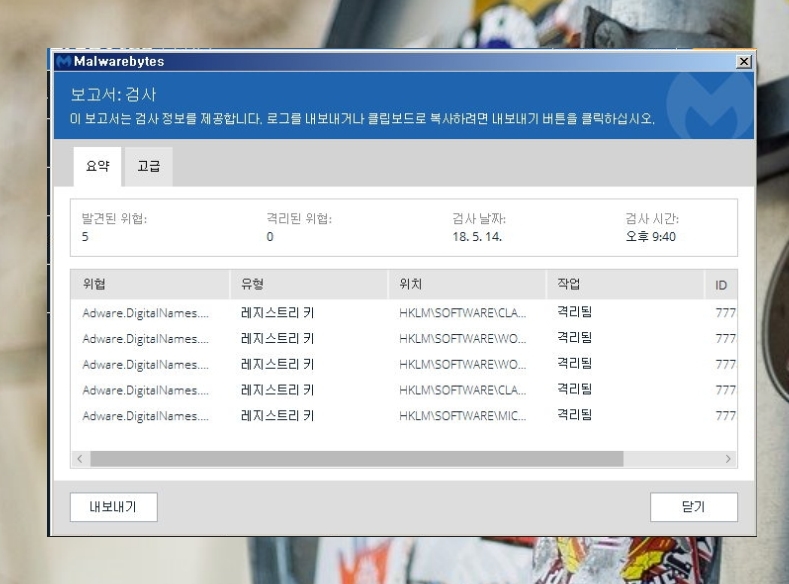Sort by the 위협 column header

pyautogui.click(x=150, y=284)
